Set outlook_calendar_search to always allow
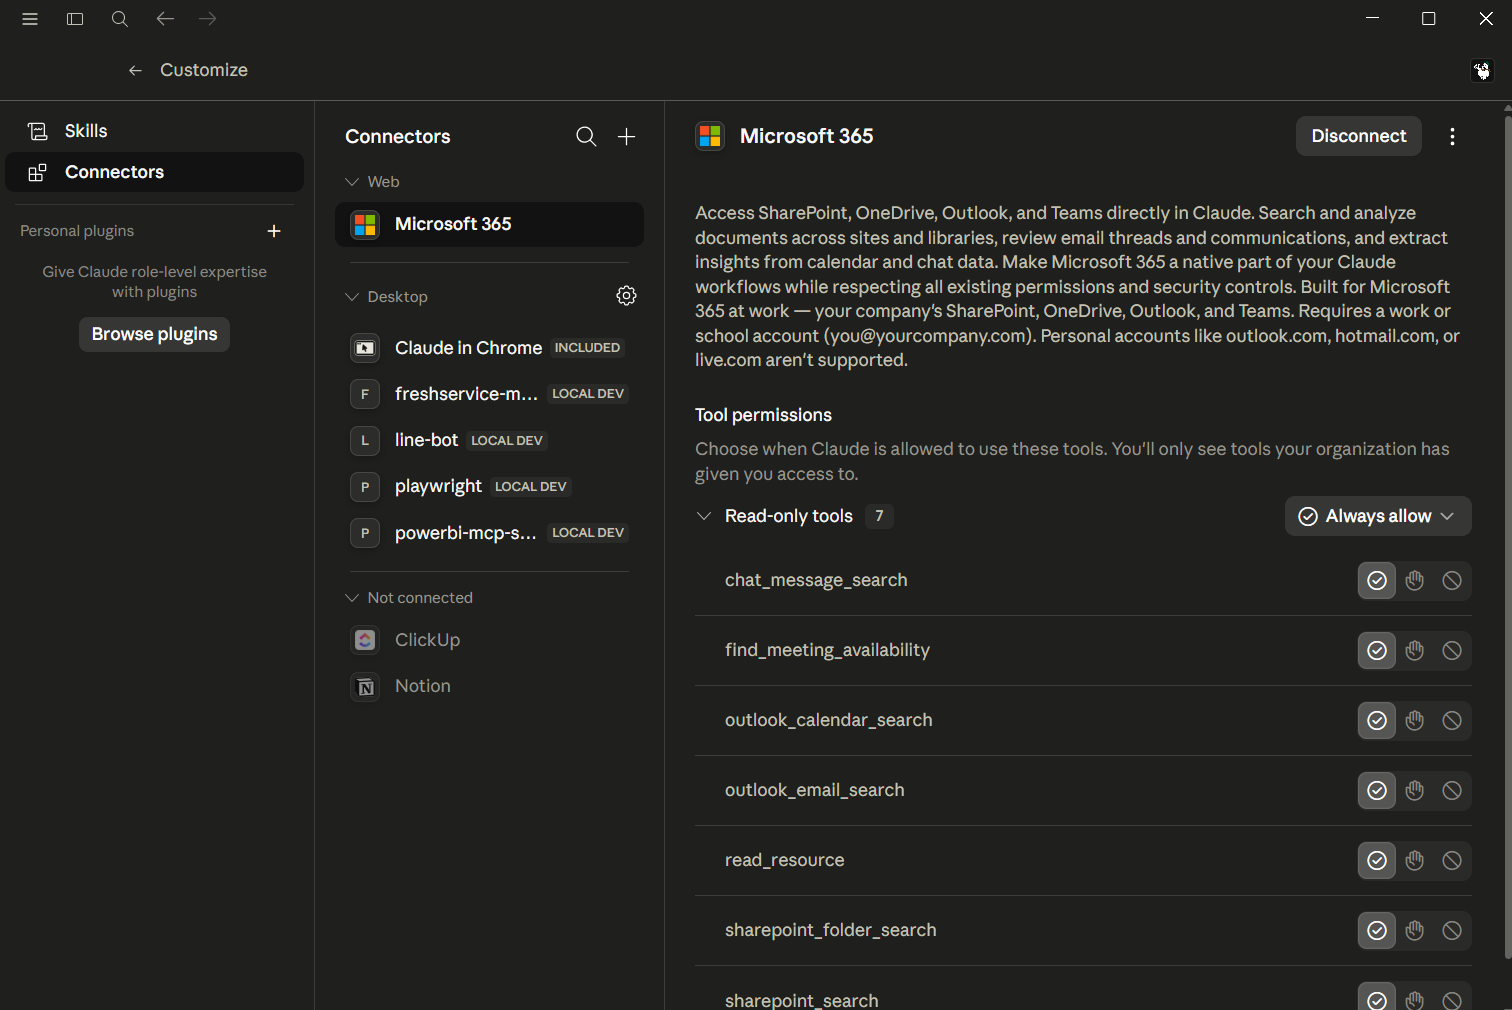This screenshot has width=1512, height=1010. coord(1377,721)
